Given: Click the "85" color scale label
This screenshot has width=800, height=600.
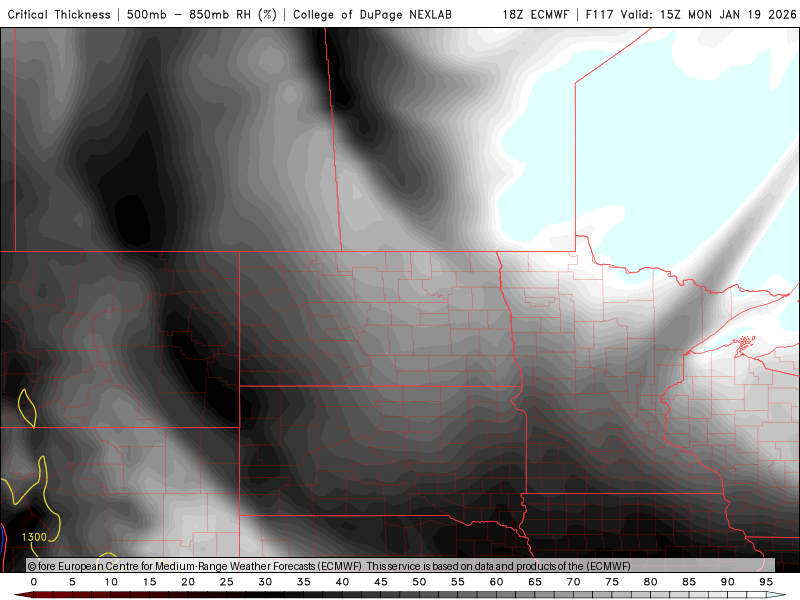Looking at the screenshot, I should (x=689, y=582).
